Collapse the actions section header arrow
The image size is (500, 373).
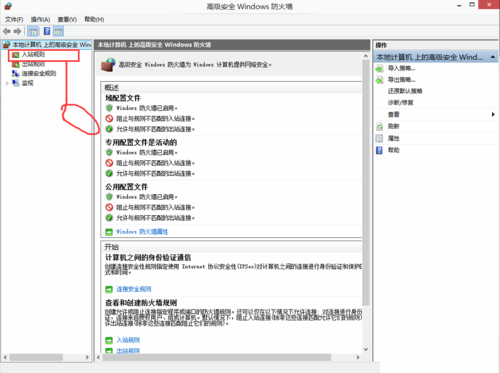point(493,57)
